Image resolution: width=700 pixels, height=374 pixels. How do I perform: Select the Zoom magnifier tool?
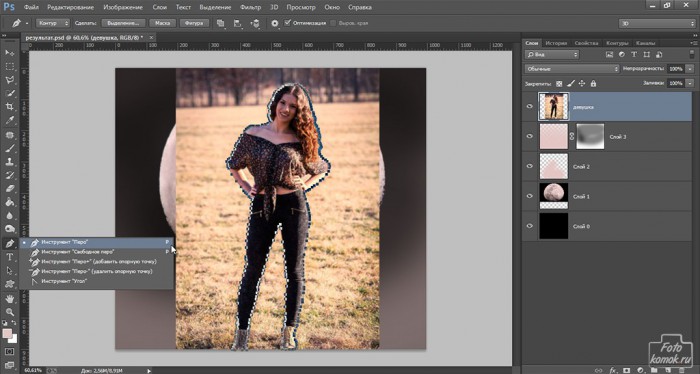[9, 312]
